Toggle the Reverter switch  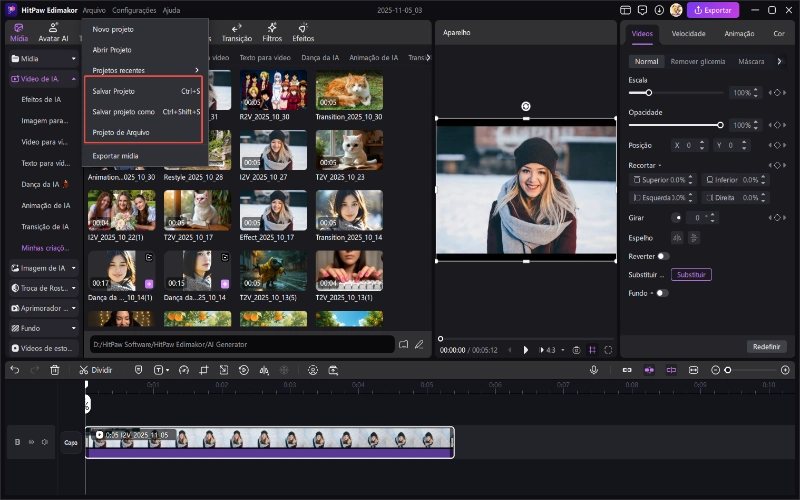pos(663,256)
